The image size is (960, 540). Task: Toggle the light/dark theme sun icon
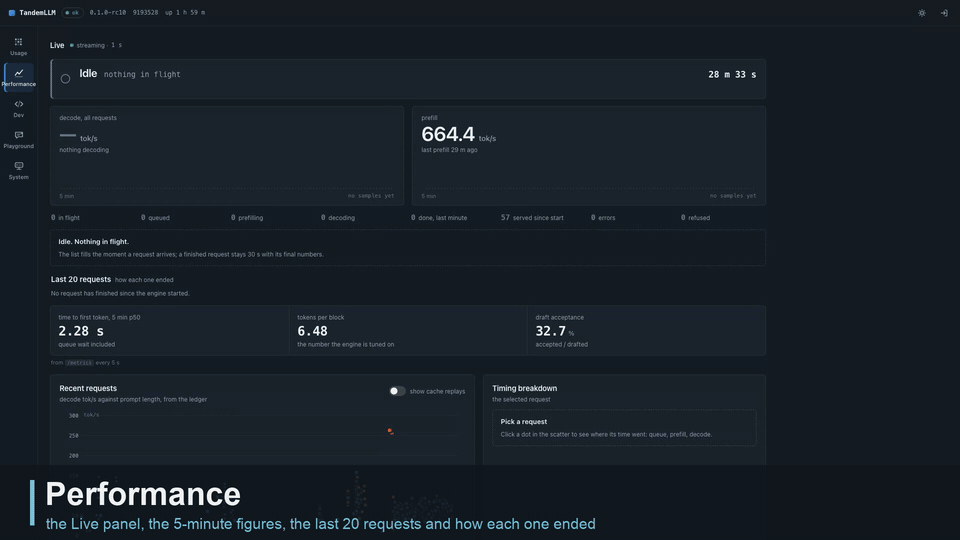click(x=921, y=13)
